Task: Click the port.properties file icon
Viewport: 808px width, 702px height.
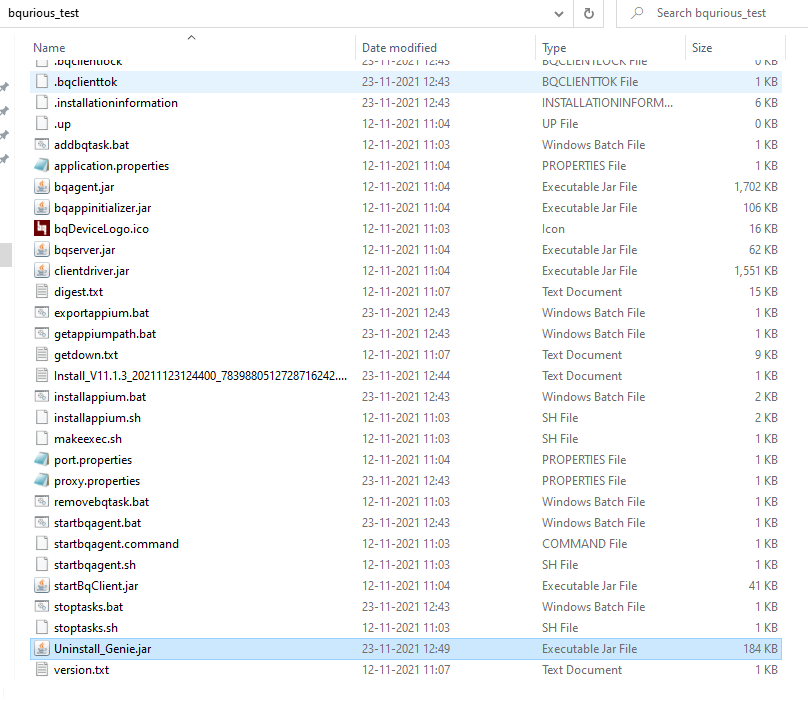Action: click(42, 459)
